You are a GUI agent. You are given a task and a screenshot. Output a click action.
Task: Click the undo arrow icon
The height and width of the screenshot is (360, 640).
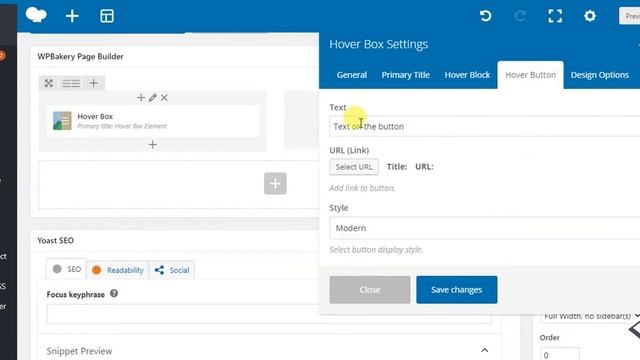click(485, 16)
